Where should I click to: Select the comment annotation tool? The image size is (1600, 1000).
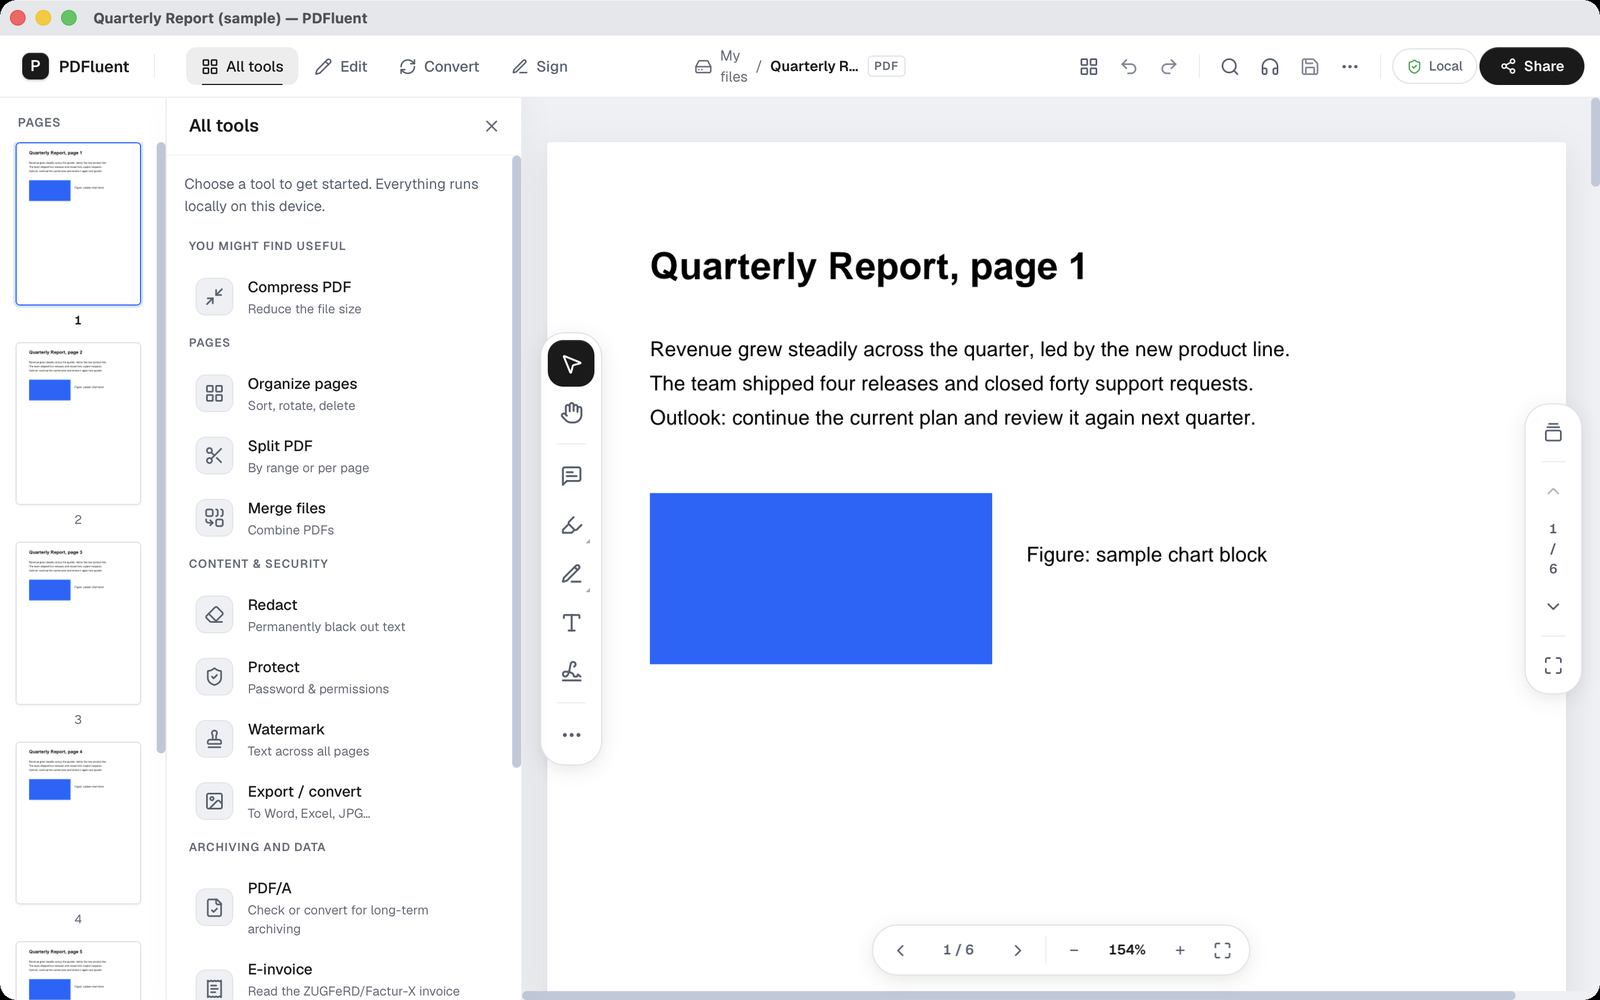[x=571, y=476]
